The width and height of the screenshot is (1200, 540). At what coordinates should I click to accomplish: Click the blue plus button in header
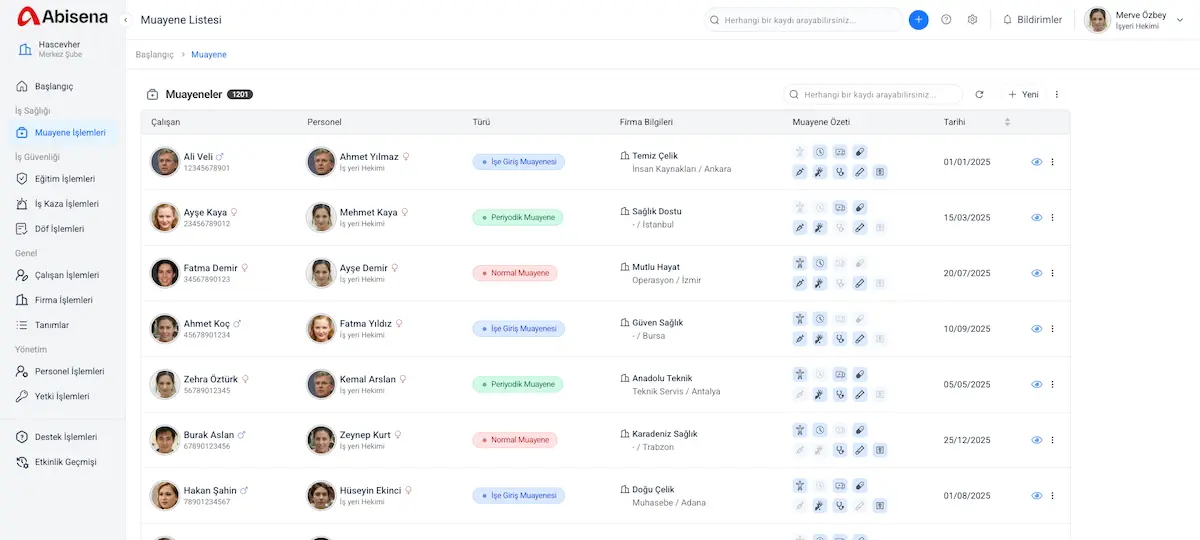pyautogui.click(x=918, y=20)
